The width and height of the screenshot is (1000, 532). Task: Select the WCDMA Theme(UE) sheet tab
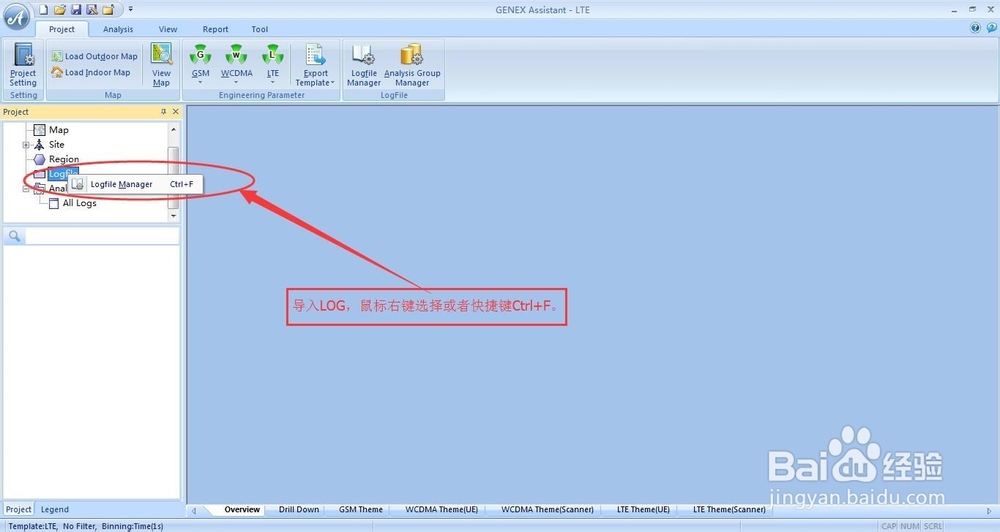[441, 509]
